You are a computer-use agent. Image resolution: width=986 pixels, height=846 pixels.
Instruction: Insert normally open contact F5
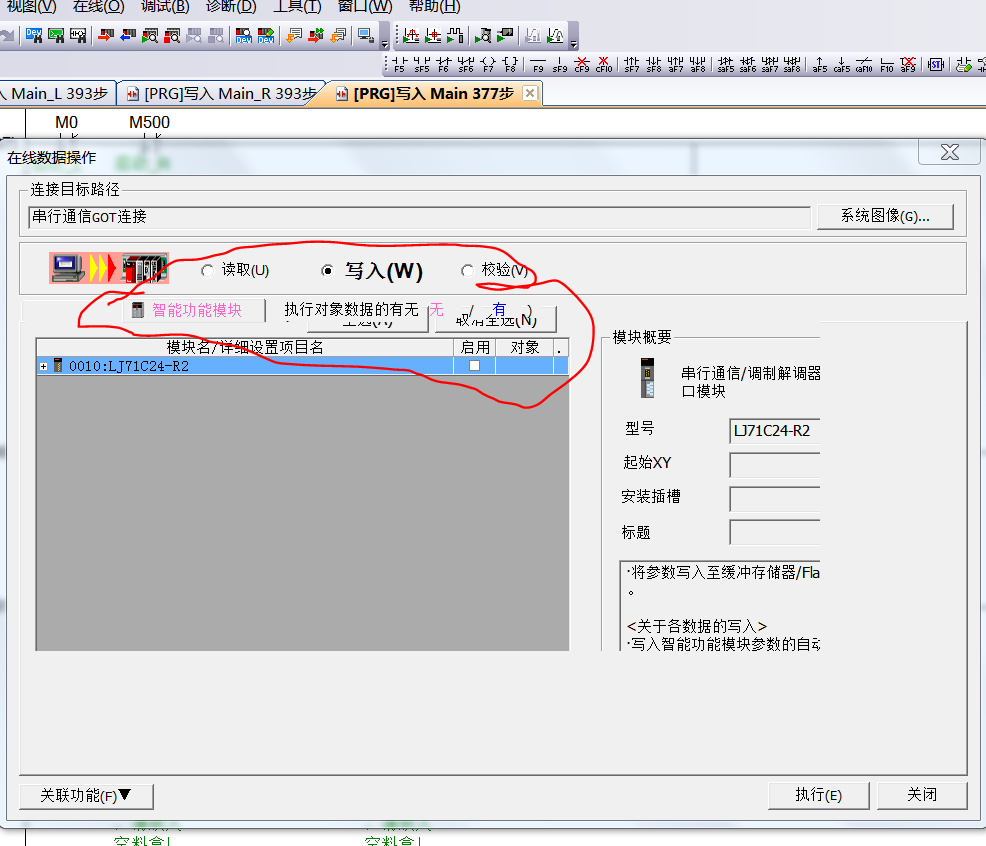point(399,64)
